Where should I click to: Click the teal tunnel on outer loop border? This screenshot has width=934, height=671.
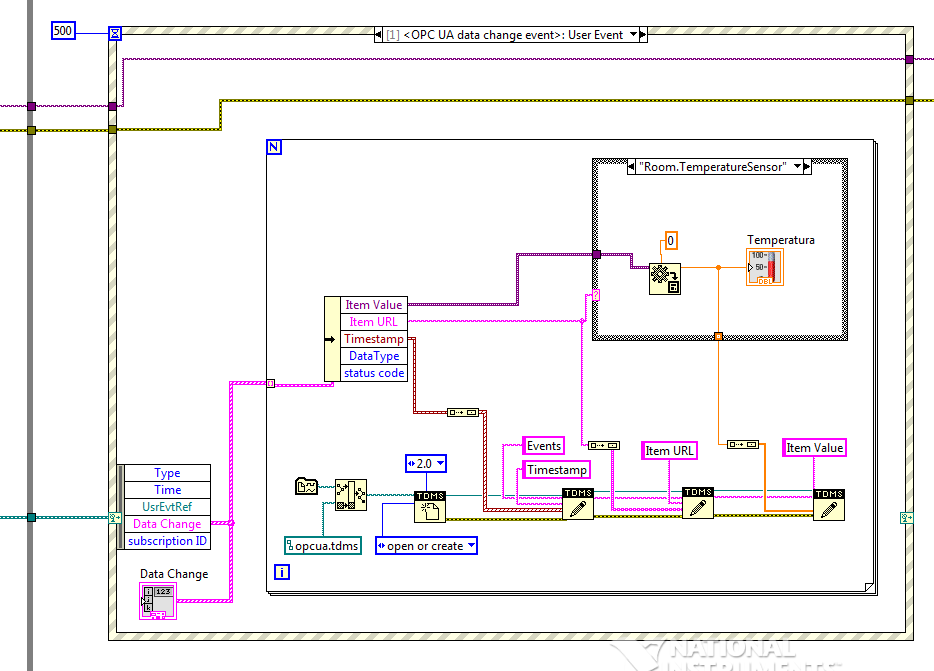coord(32,517)
